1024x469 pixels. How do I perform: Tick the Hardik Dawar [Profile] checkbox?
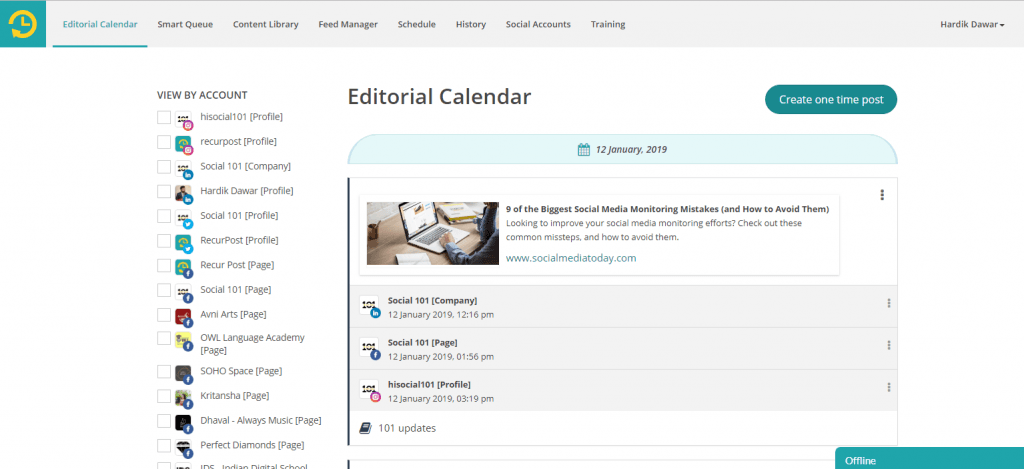pos(164,191)
